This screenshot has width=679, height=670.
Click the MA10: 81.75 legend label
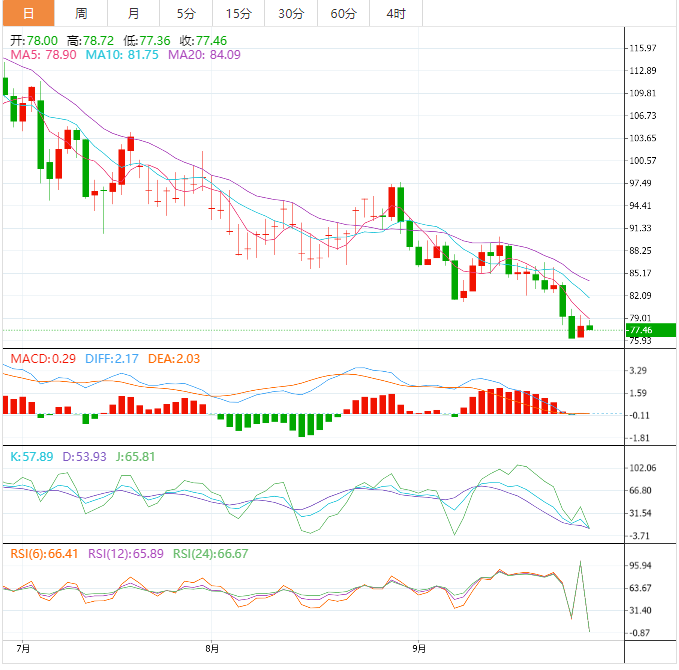point(122,55)
